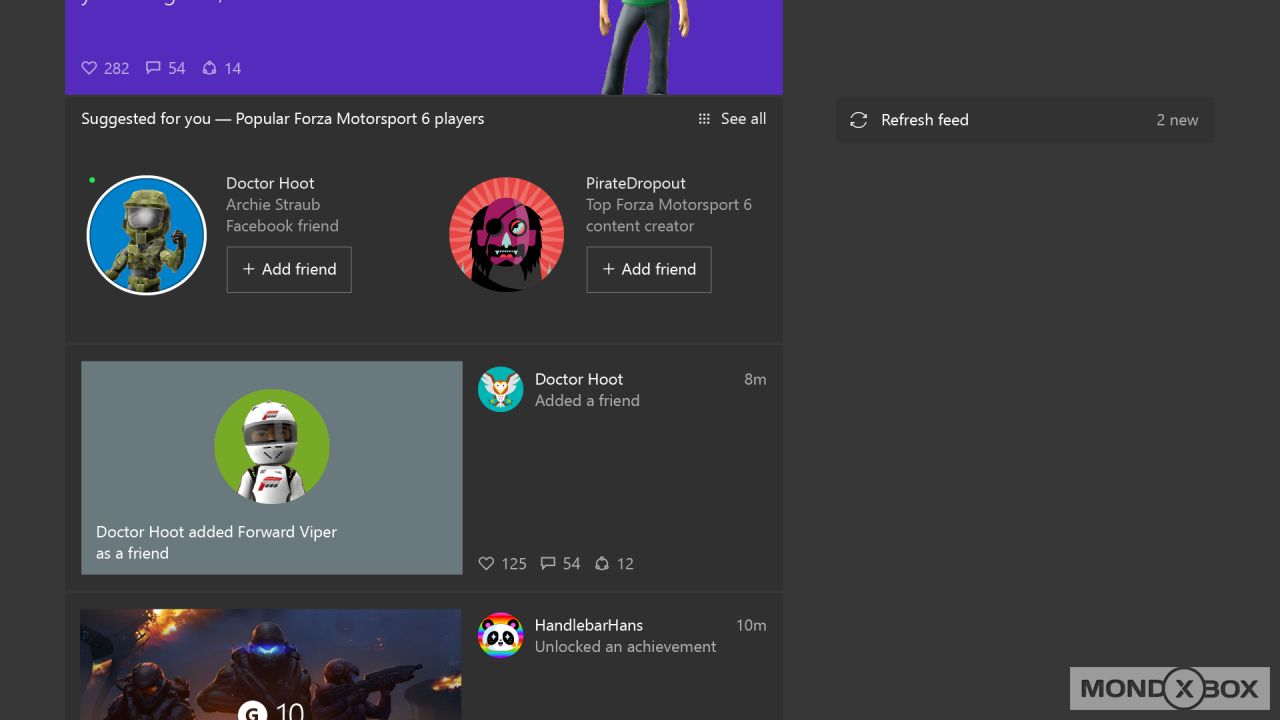This screenshot has height=720, width=1280.
Task: Open the Forward Viper friend announcement tile
Action: coord(271,467)
